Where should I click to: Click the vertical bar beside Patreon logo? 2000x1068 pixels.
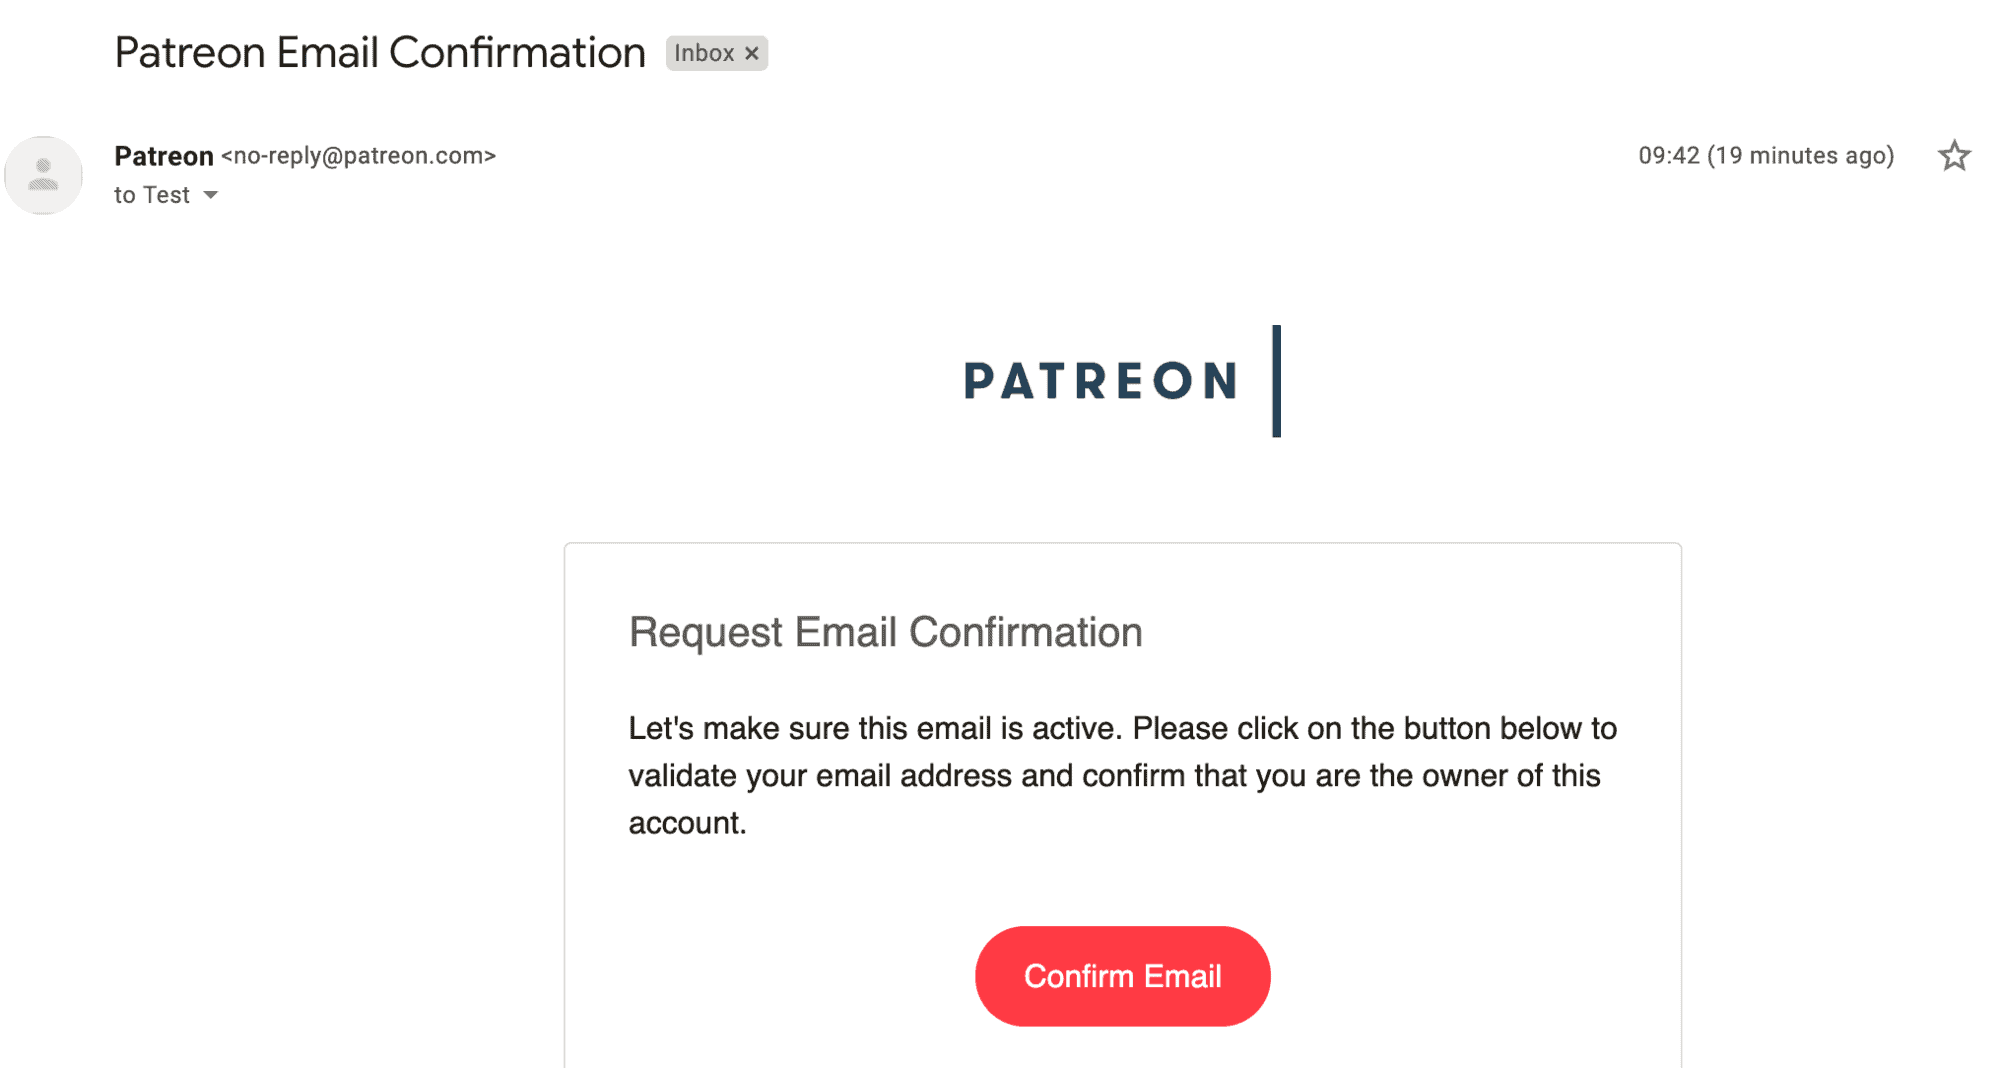click(1276, 381)
